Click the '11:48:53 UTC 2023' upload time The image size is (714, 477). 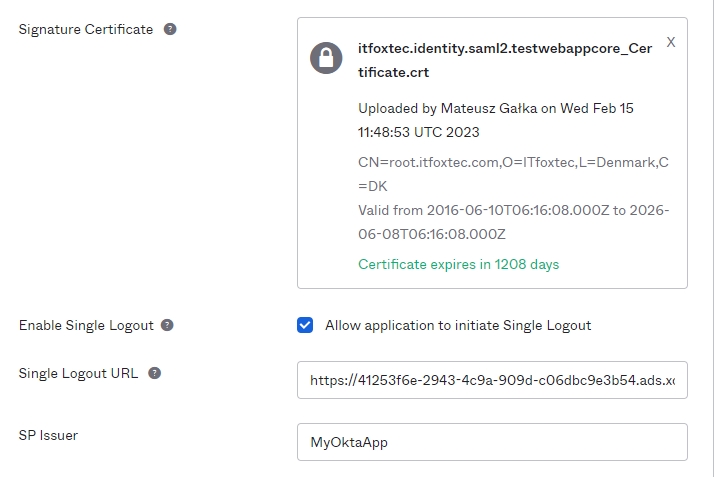(x=419, y=132)
